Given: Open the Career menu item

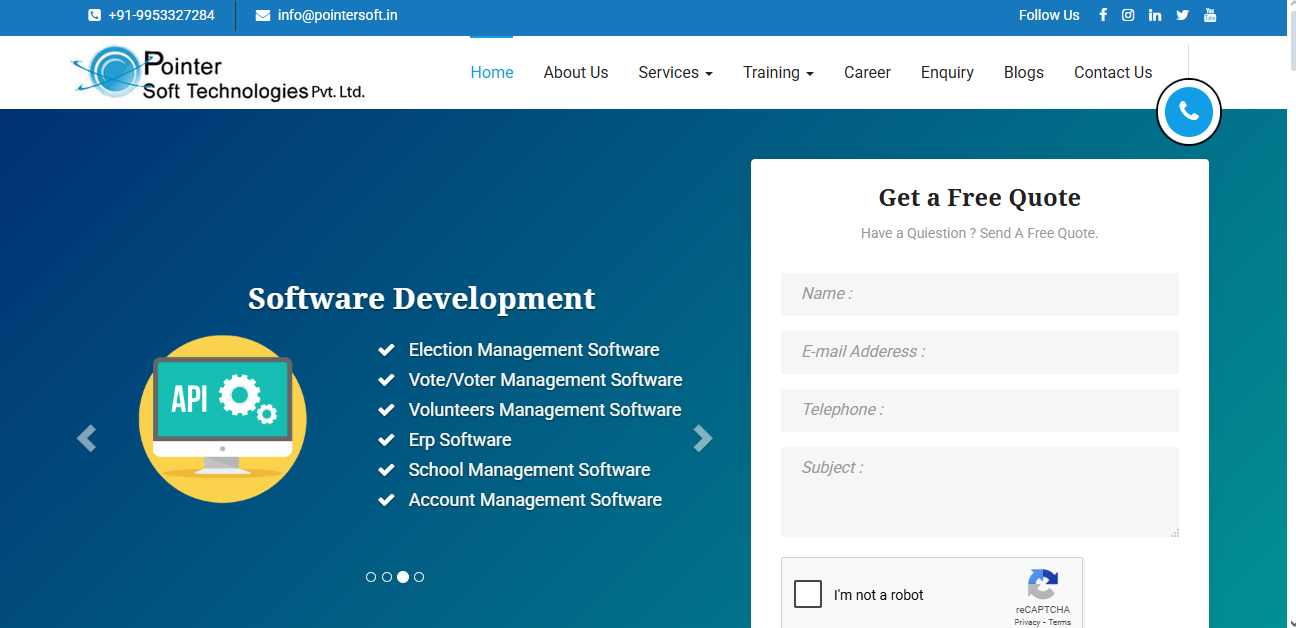Looking at the screenshot, I should (867, 73).
